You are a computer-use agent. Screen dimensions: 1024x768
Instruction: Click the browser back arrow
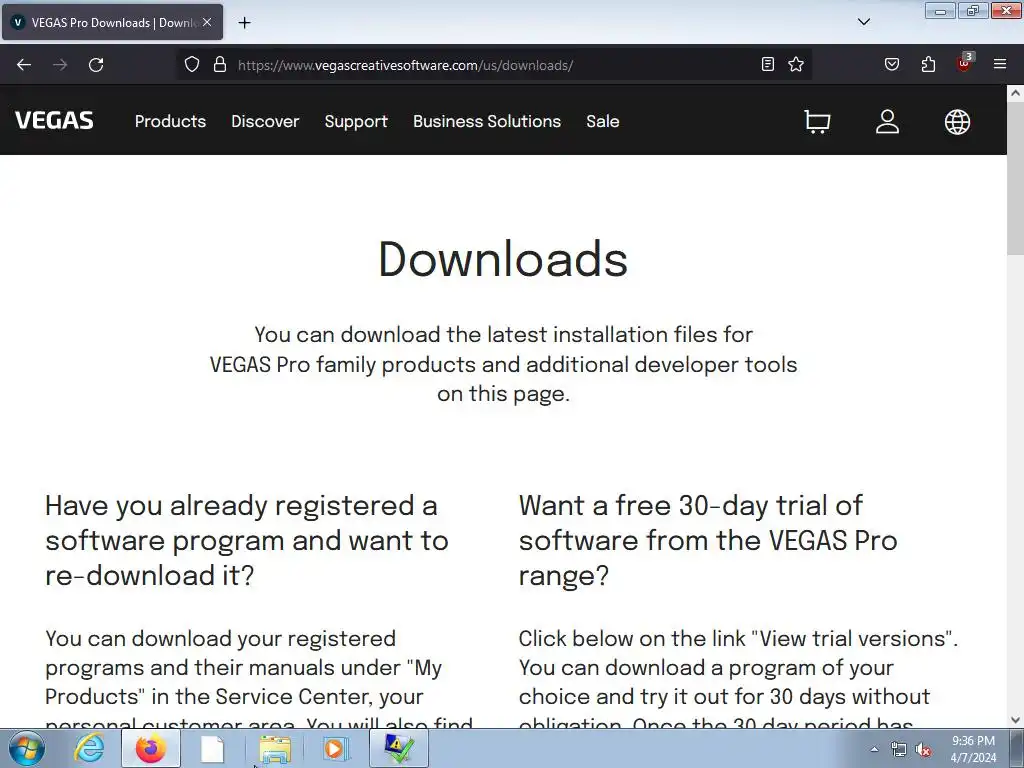[24, 65]
